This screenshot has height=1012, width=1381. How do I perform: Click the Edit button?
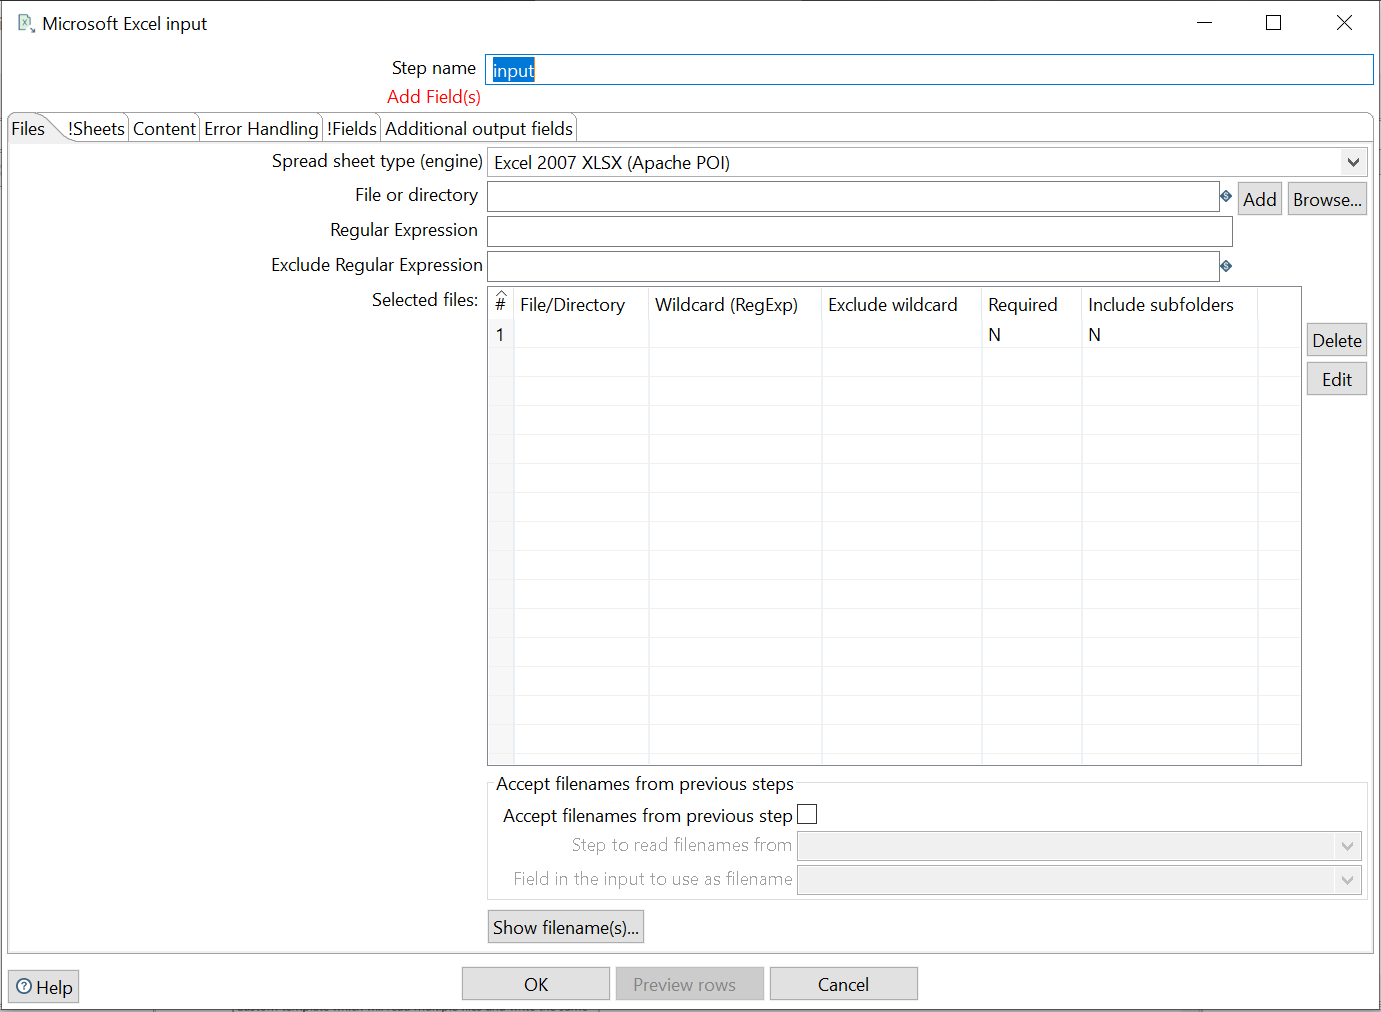coord(1337,379)
